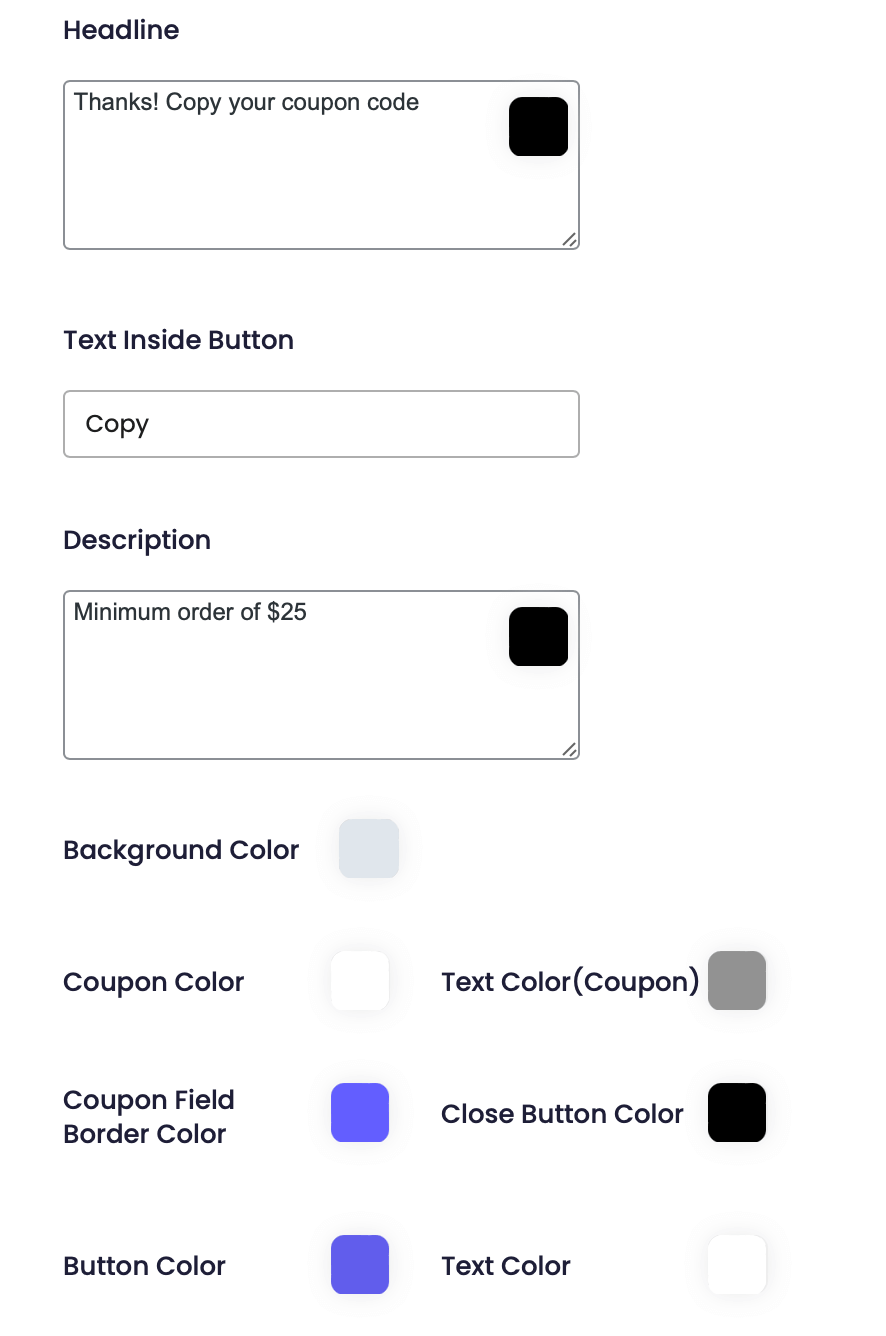Open the Headline text color swatch
The height and width of the screenshot is (1336, 886).
(538, 126)
